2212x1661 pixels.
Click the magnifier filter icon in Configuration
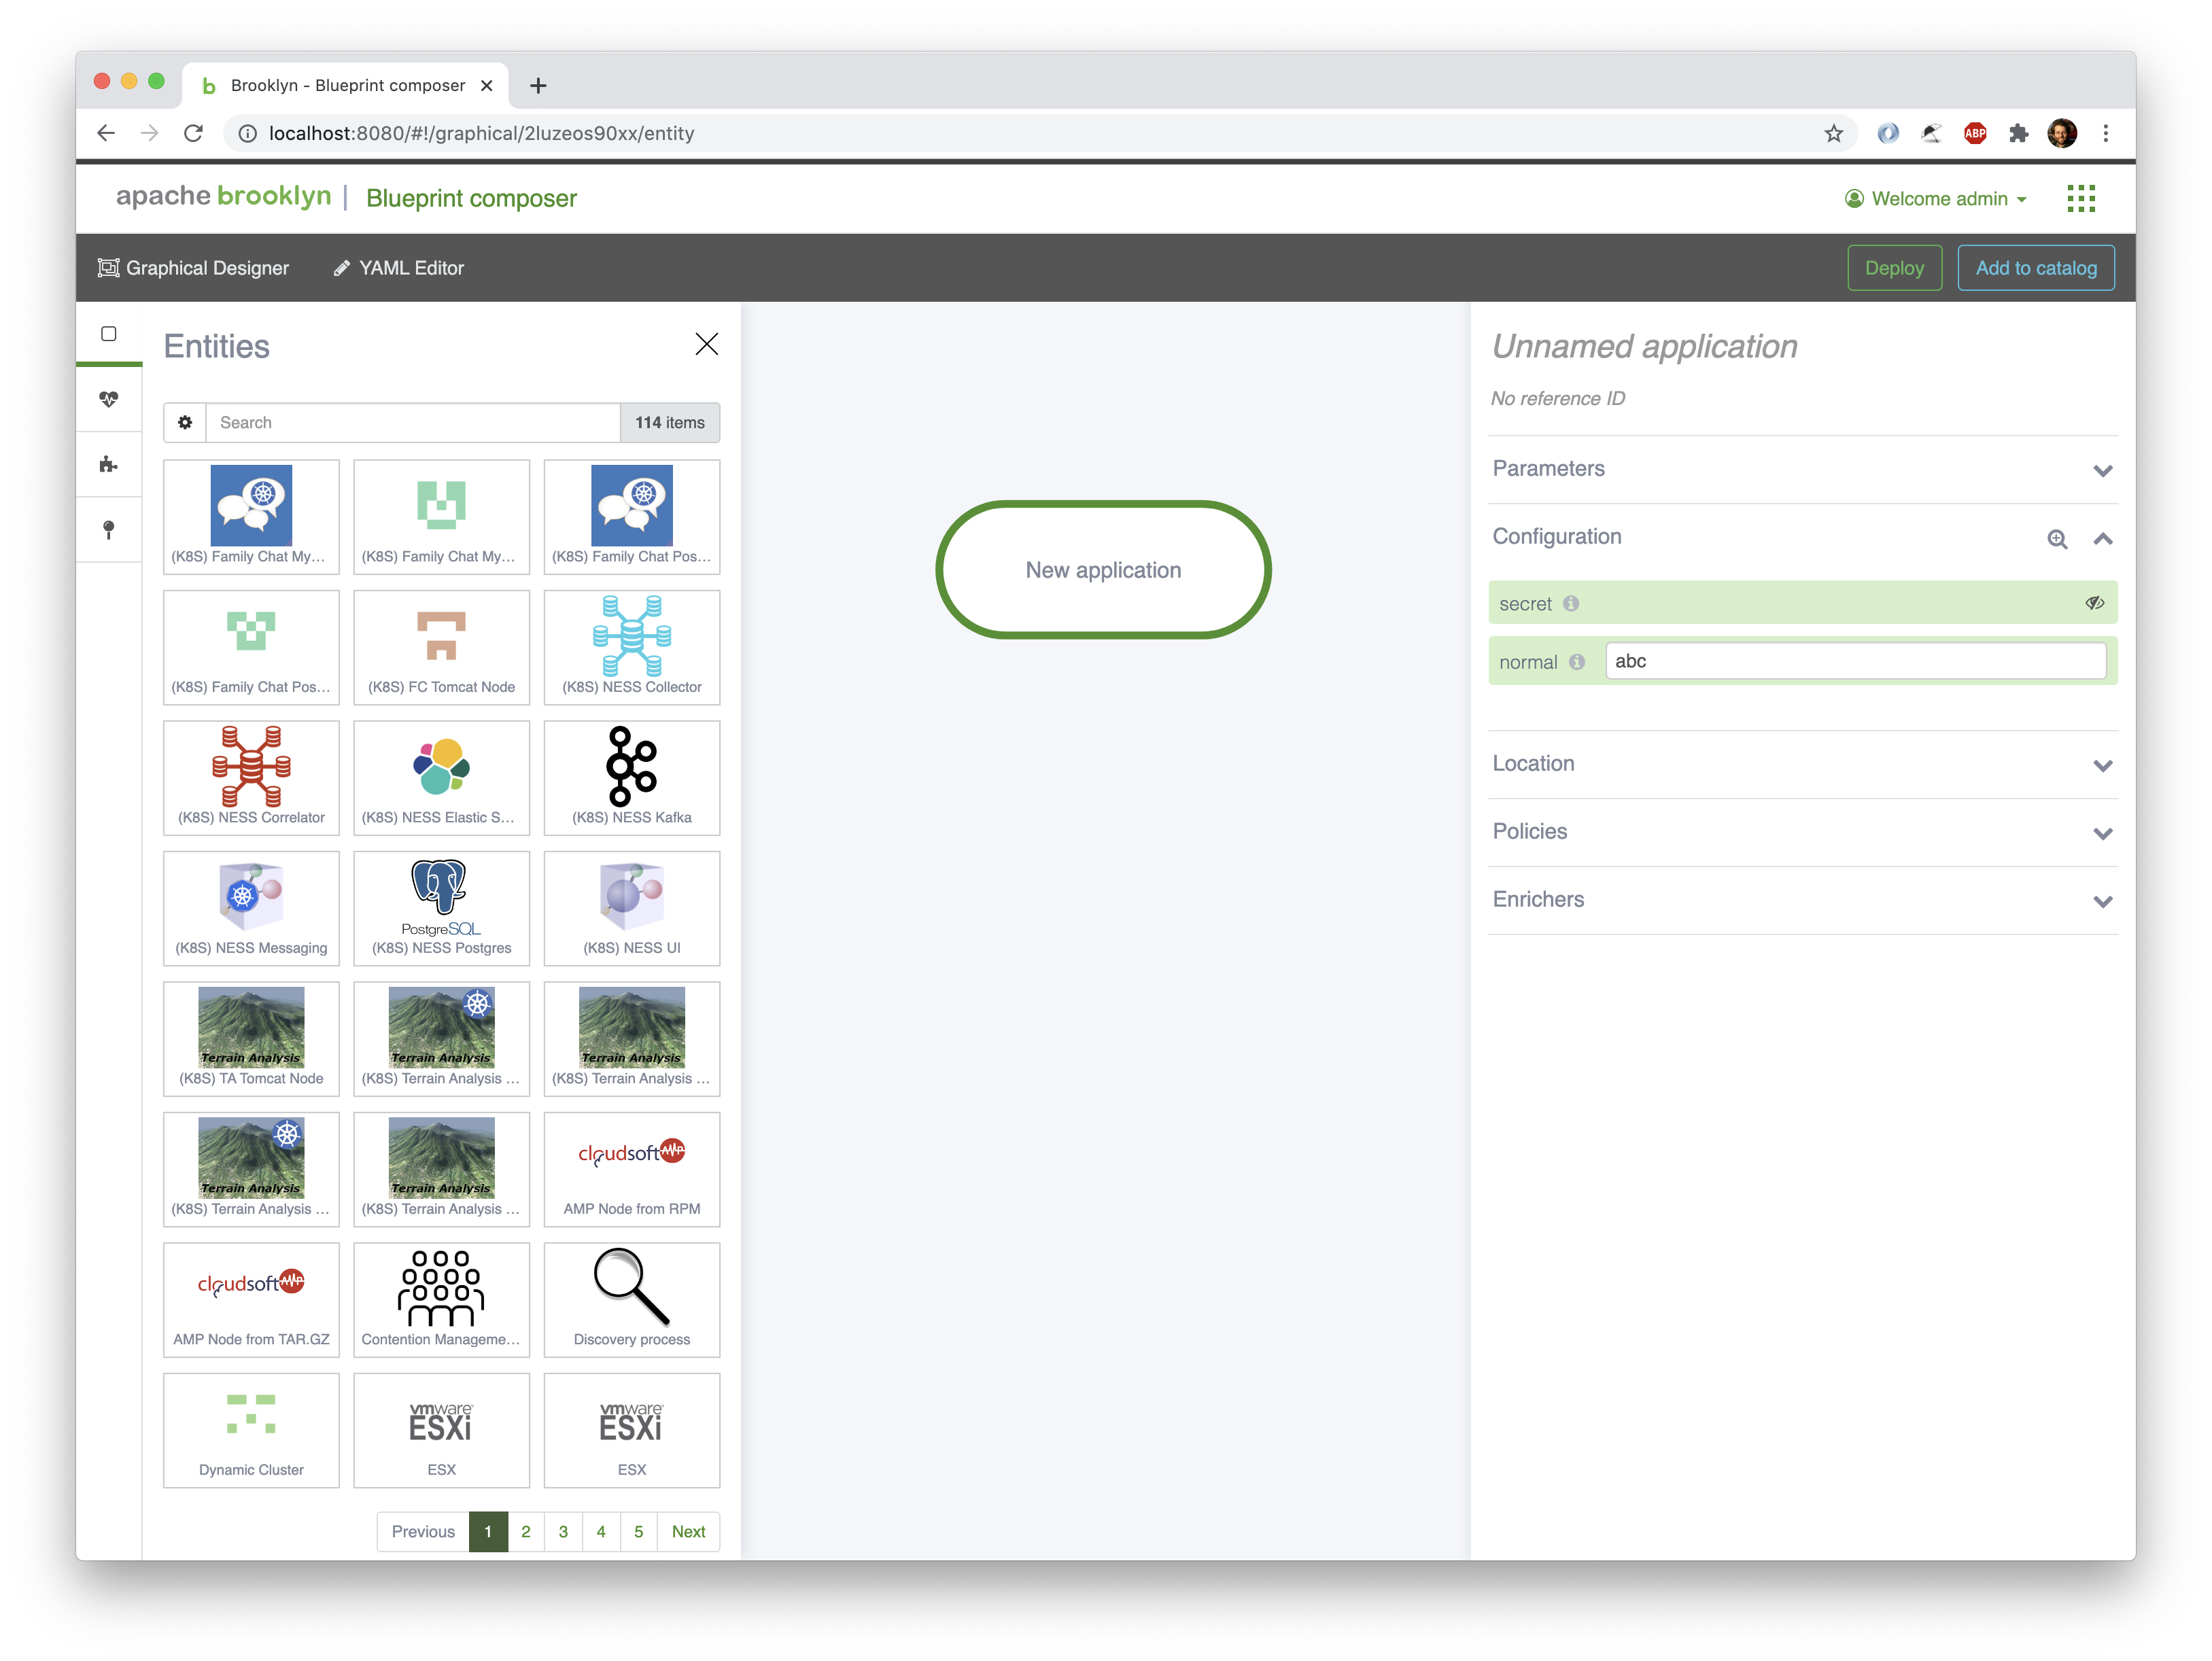(x=2056, y=539)
